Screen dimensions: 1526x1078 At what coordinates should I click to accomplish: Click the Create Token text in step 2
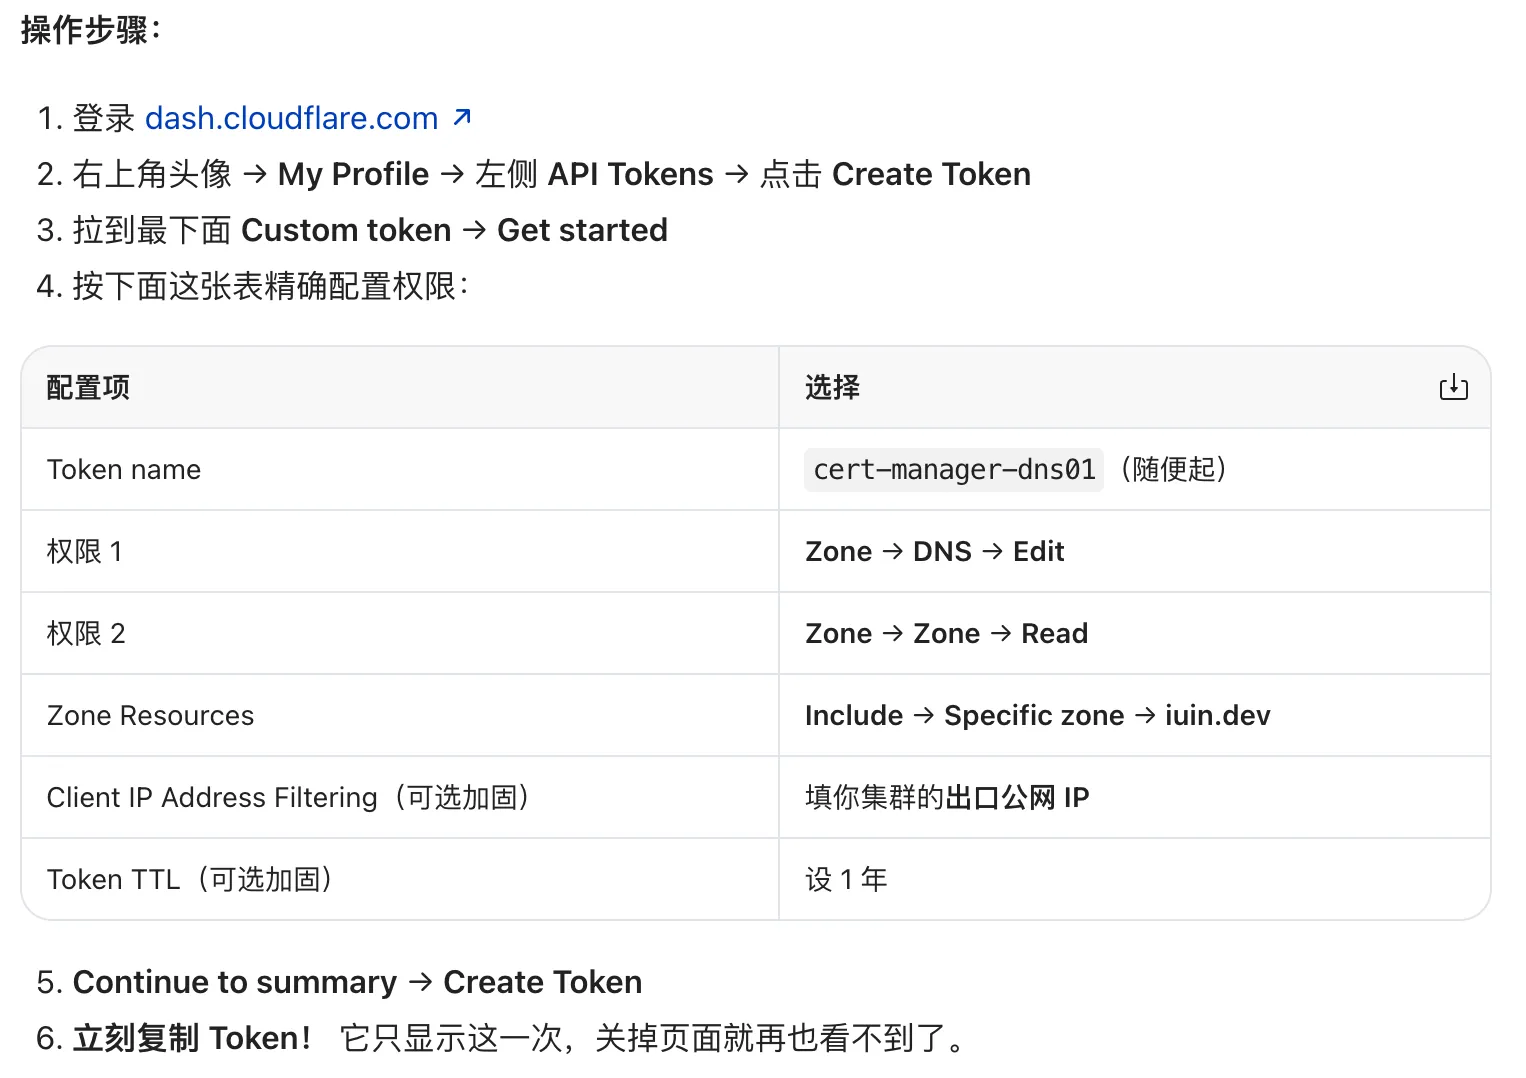tap(931, 174)
